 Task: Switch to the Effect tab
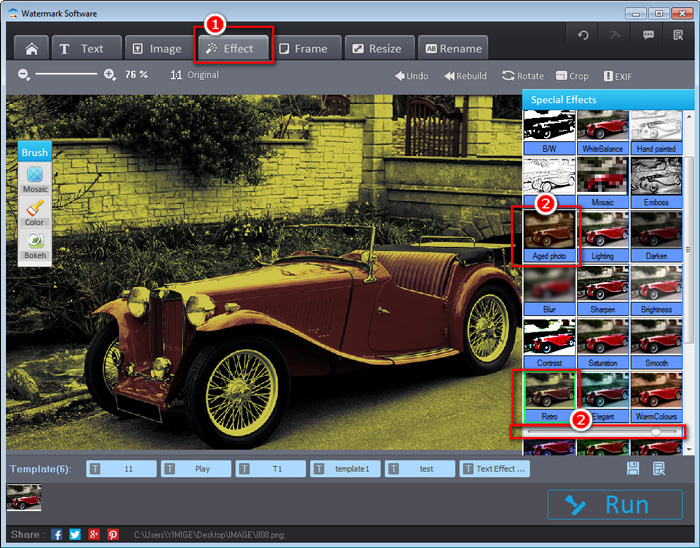point(232,48)
